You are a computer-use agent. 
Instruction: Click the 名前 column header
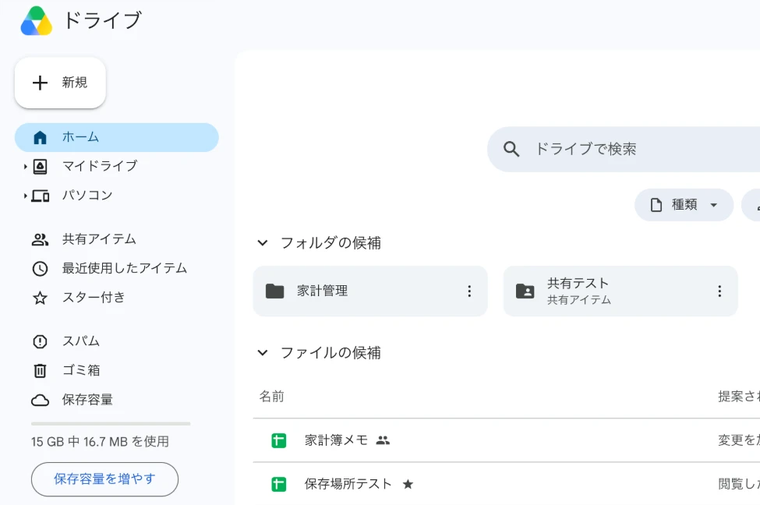click(x=272, y=396)
